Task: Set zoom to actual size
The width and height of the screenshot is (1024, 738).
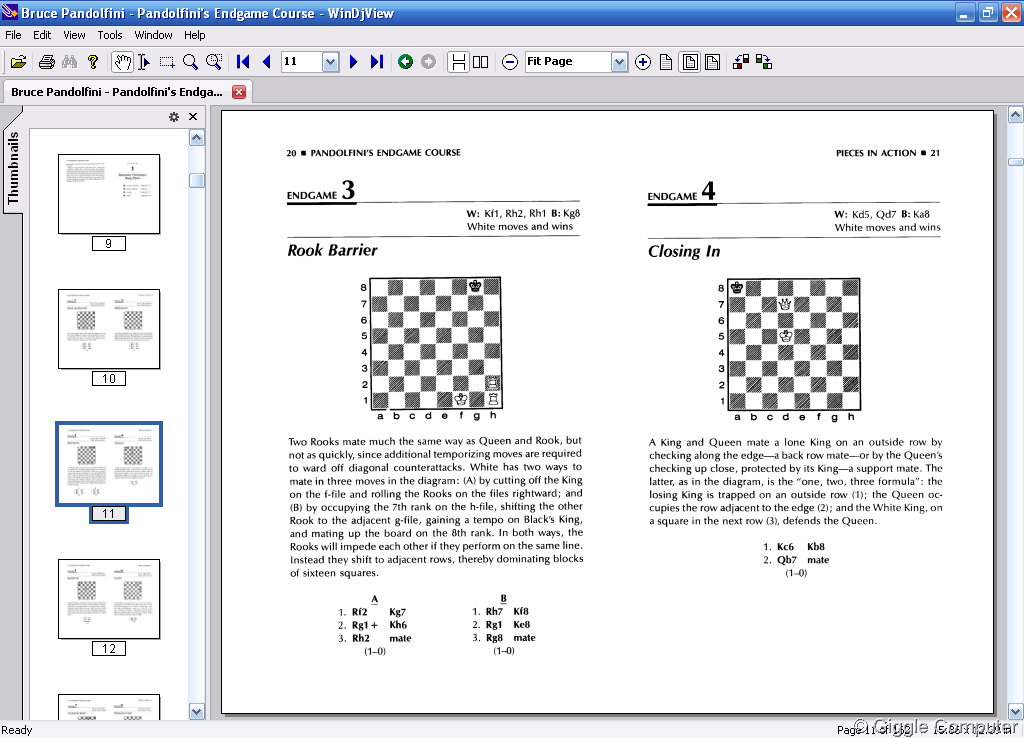Action: pyautogui.click(x=665, y=62)
